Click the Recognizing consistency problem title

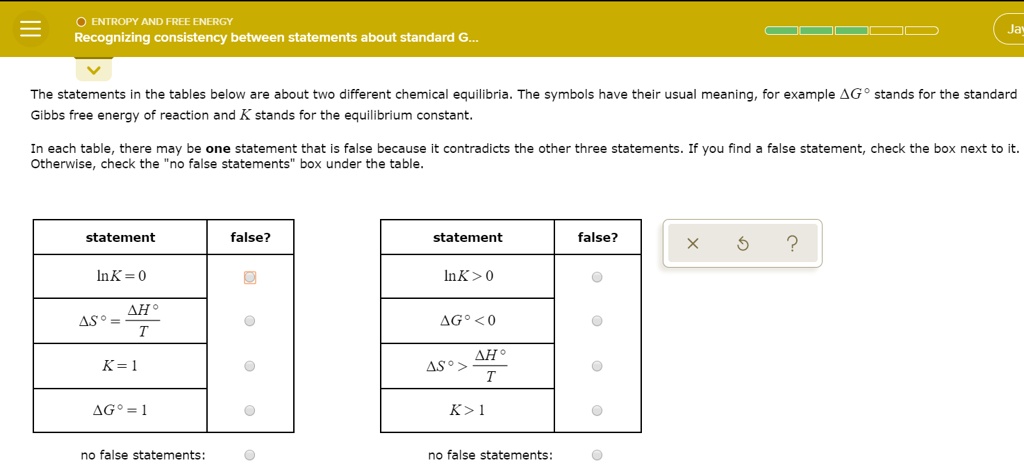coord(276,38)
